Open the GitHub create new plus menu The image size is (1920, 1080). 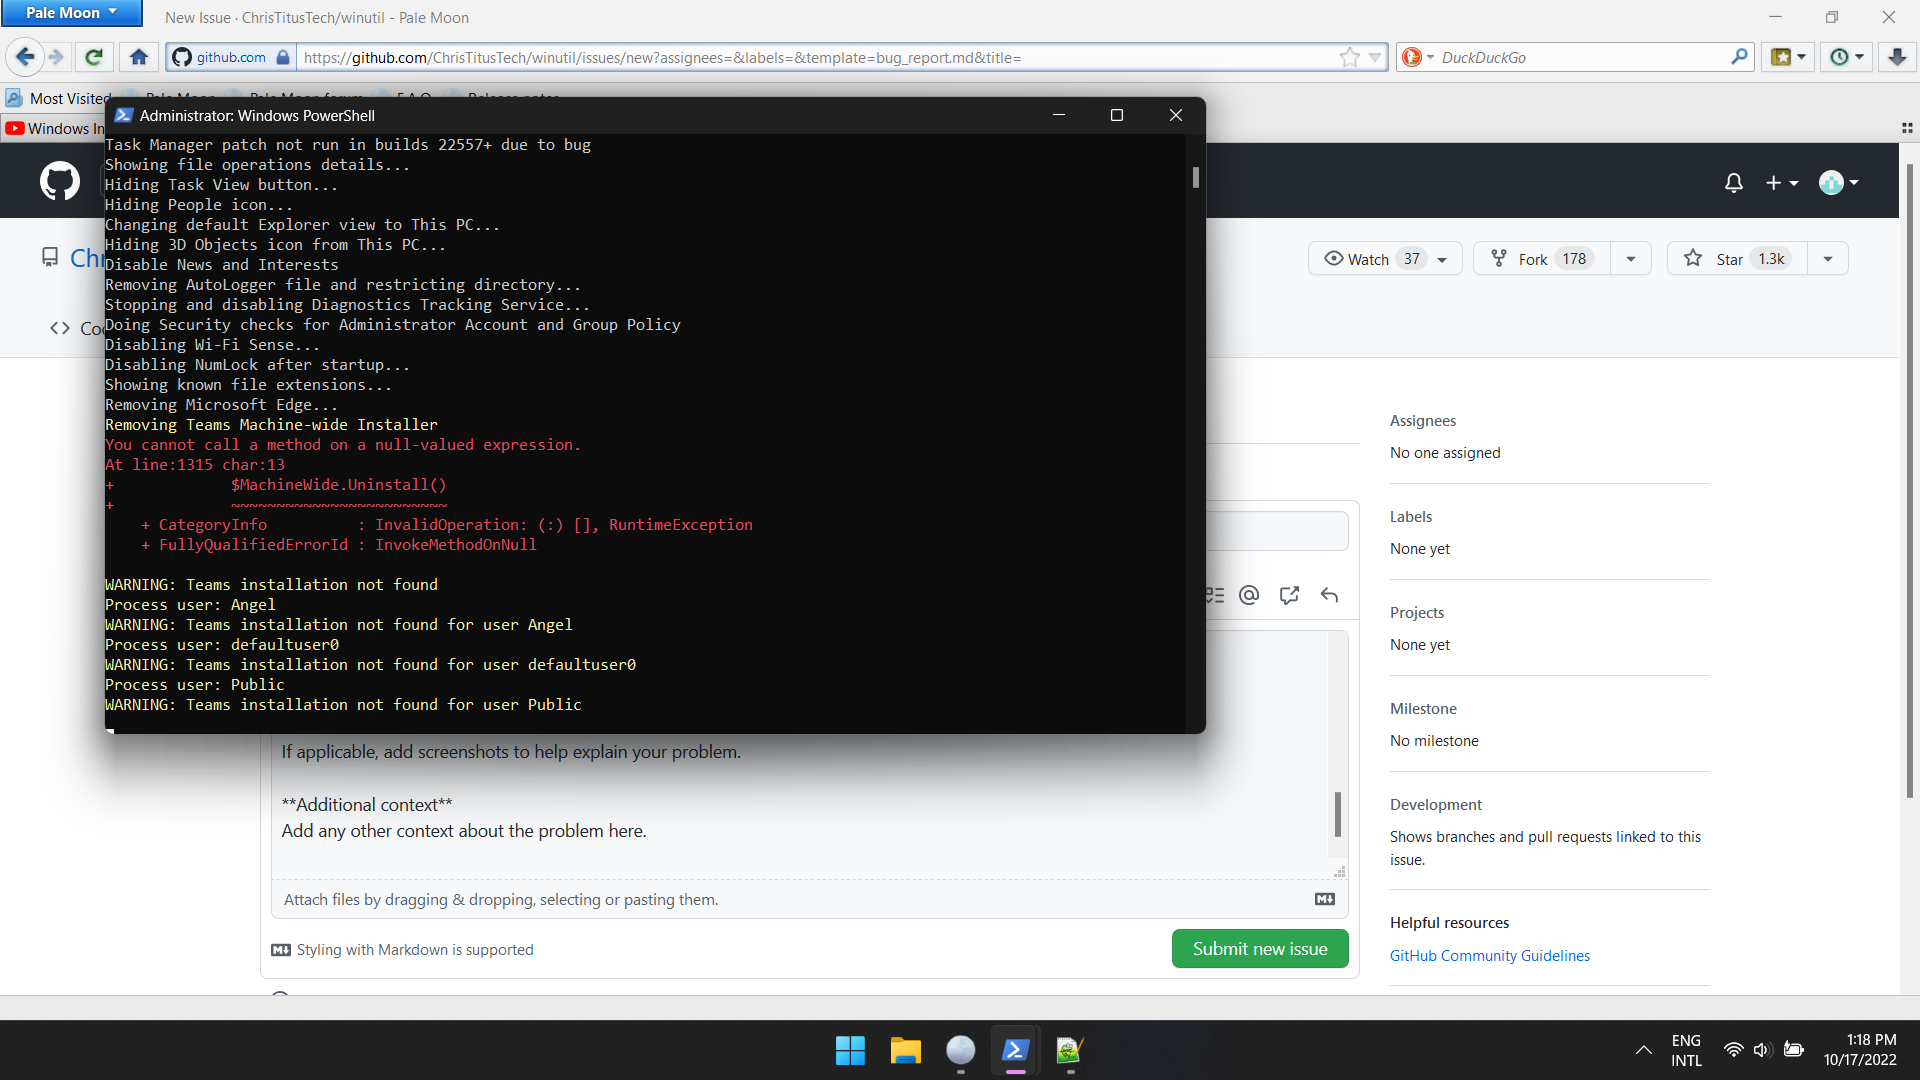[1782, 182]
